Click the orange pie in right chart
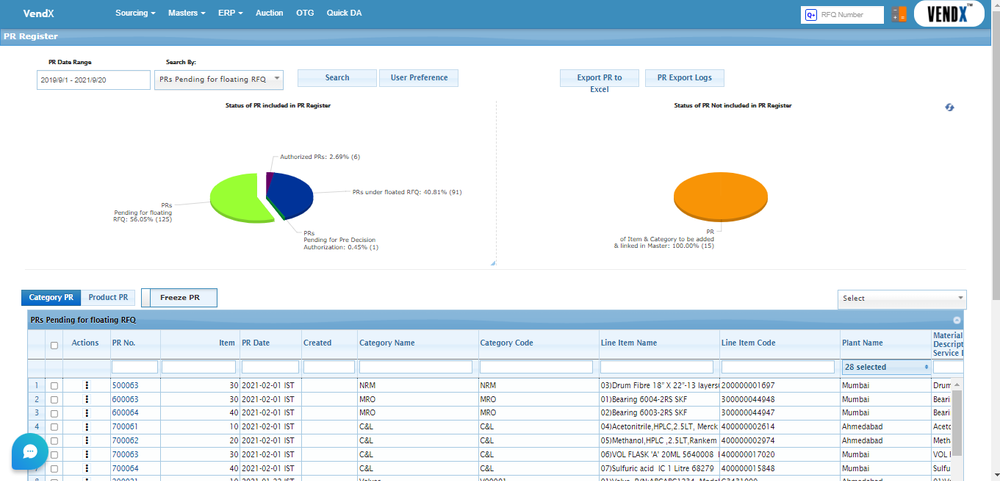The image size is (1000, 481). (720, 195)
